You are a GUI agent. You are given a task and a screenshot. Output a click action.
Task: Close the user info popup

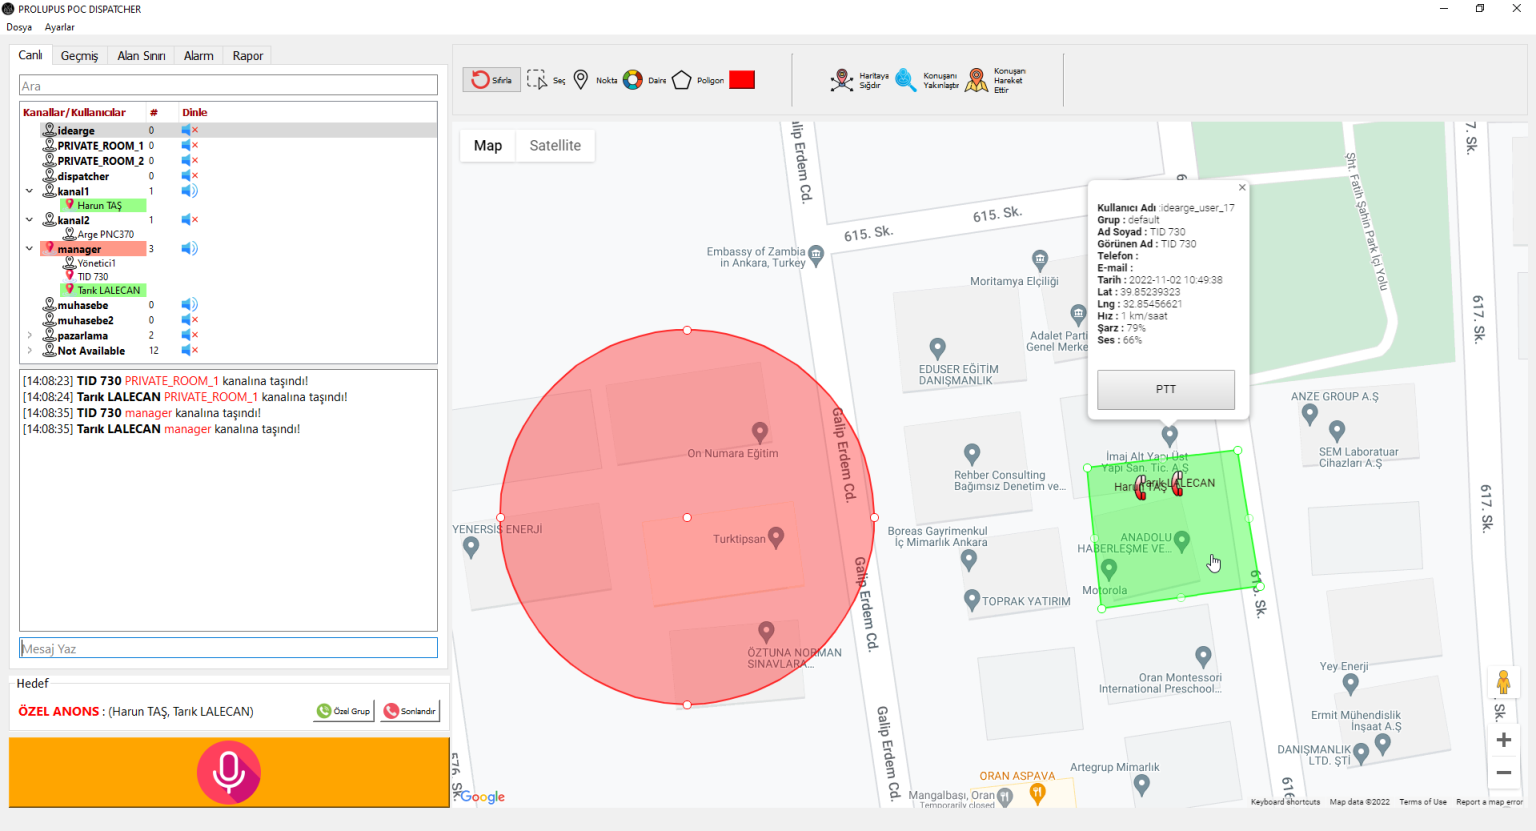tap(1242, 187)
